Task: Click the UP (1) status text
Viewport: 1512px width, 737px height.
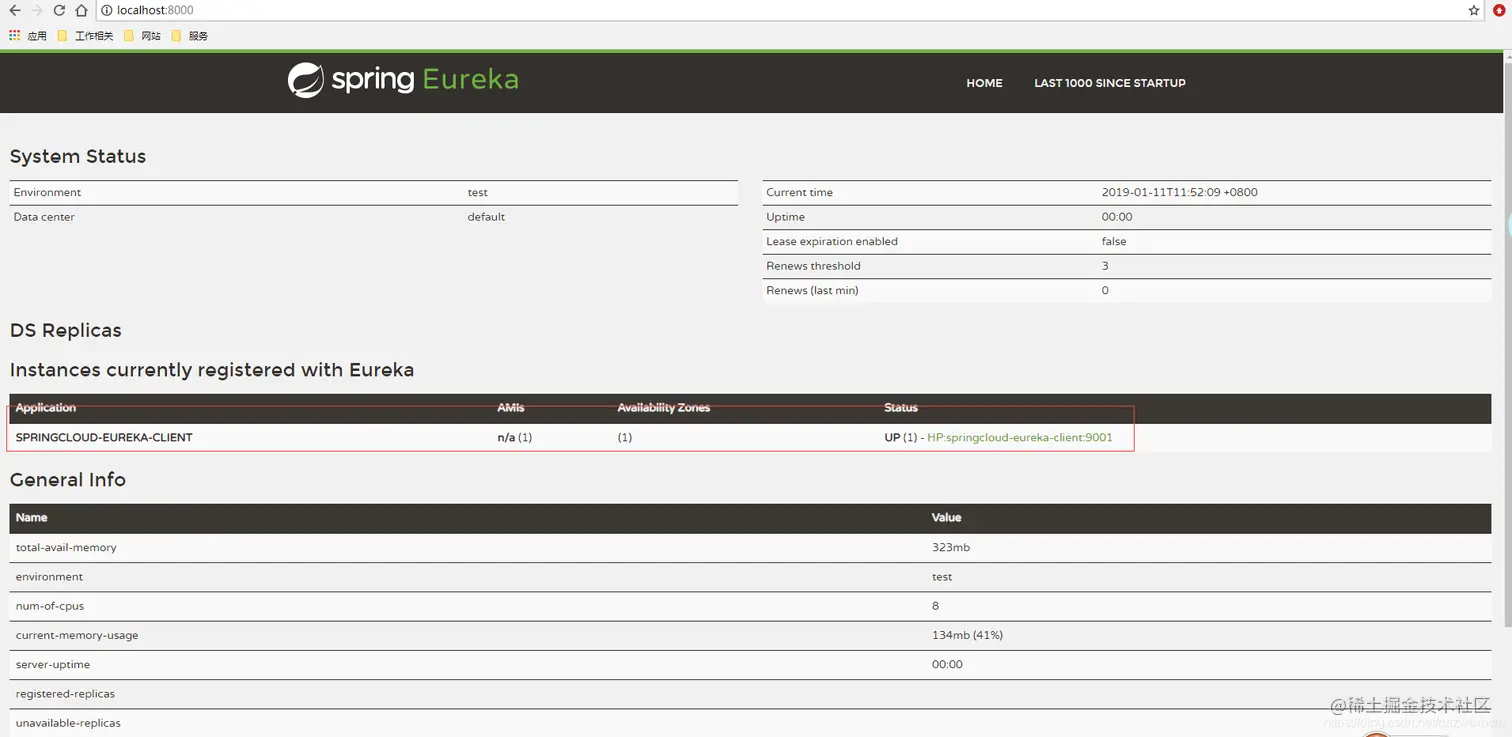Action: (x=900, y=437)
